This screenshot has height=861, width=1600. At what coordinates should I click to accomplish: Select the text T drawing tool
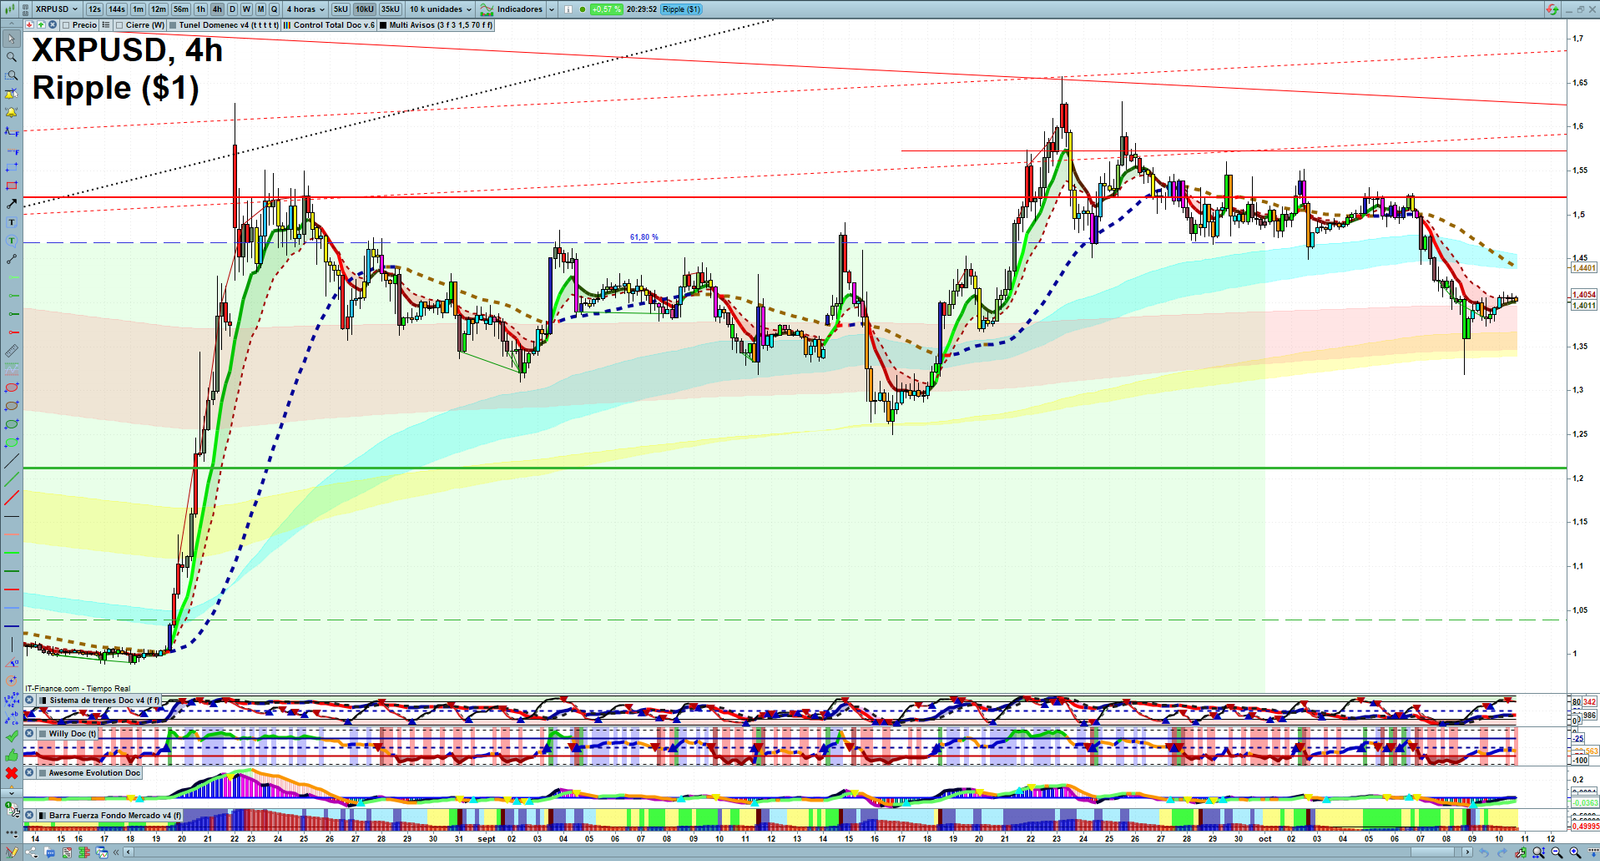pos(11,222)
